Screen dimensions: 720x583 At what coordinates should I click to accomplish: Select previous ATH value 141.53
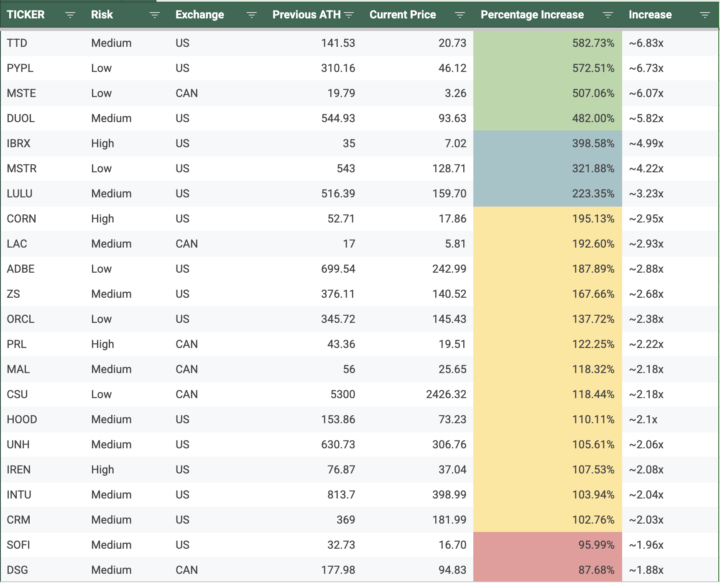click(315, 43)
